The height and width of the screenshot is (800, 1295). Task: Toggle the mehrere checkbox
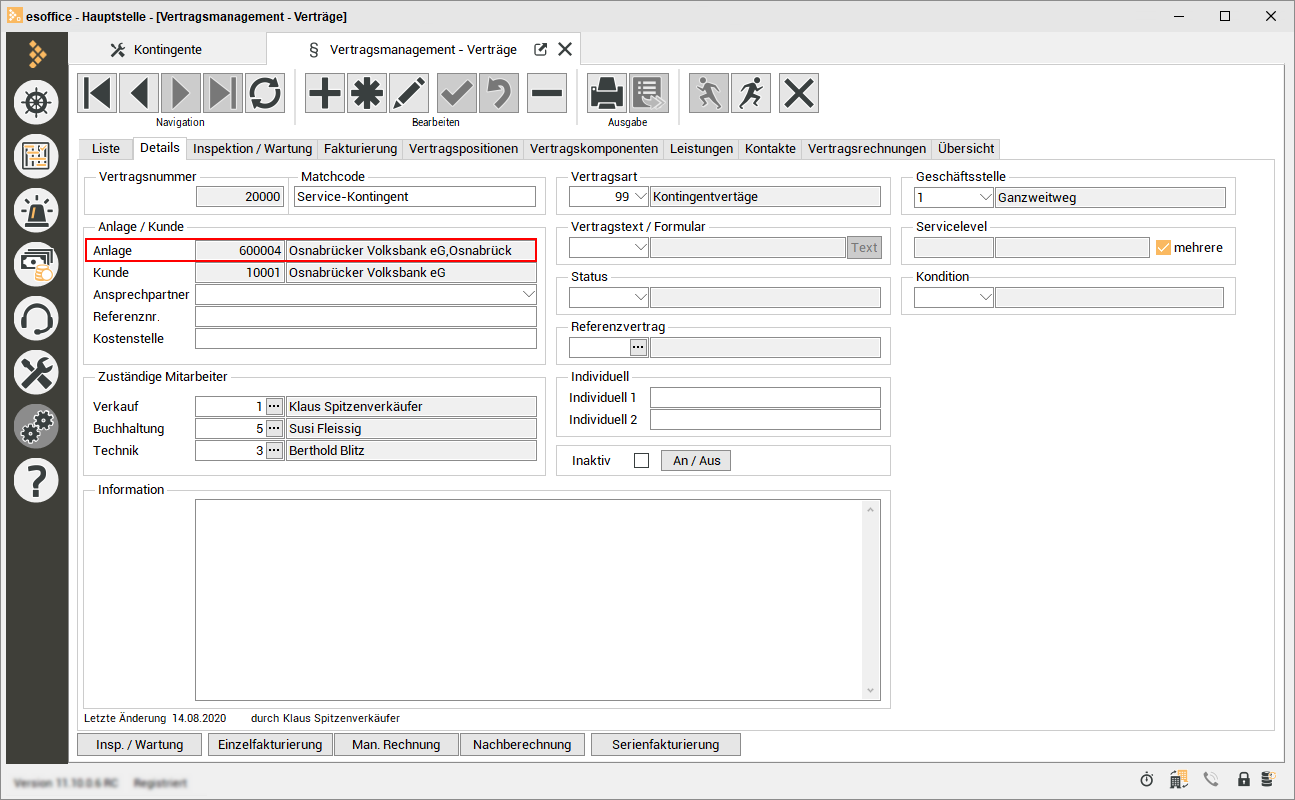1163,247
